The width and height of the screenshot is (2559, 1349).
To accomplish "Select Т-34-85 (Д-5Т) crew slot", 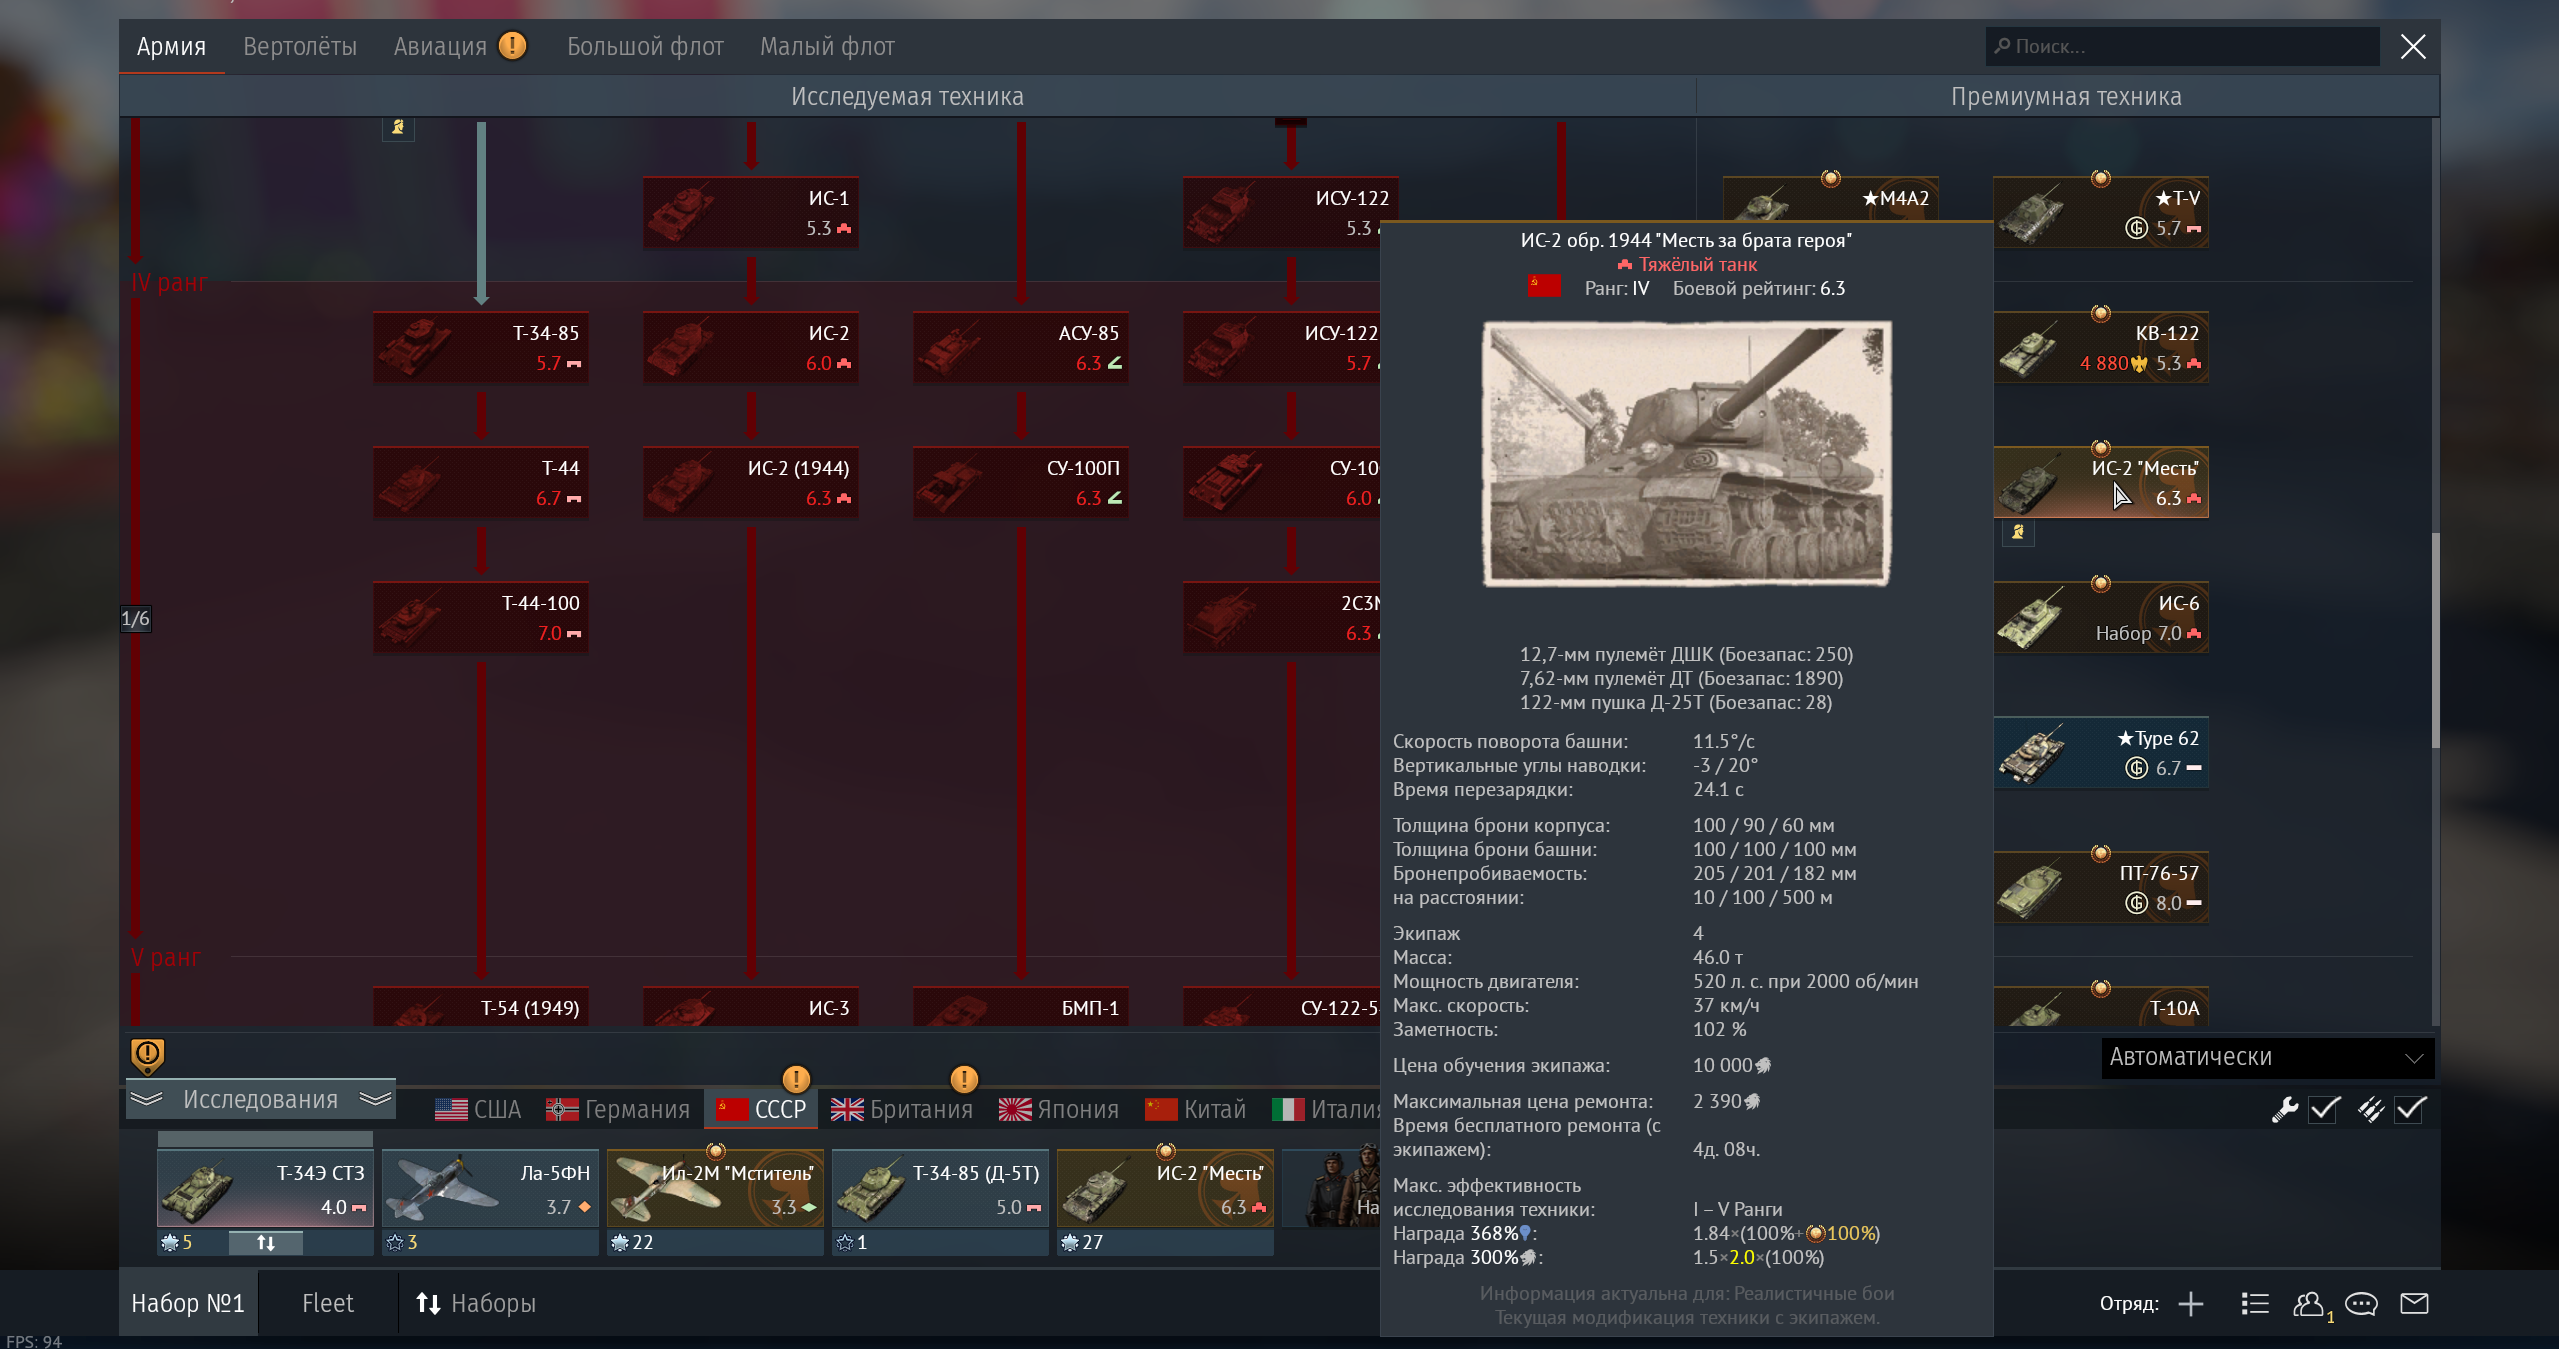I will click(x=940, y=1188).
